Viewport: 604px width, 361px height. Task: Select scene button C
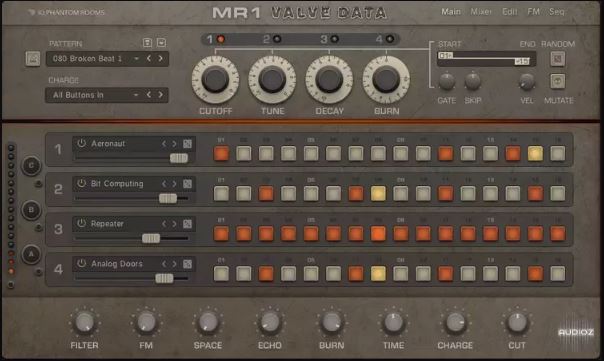[x=31, y=166]
